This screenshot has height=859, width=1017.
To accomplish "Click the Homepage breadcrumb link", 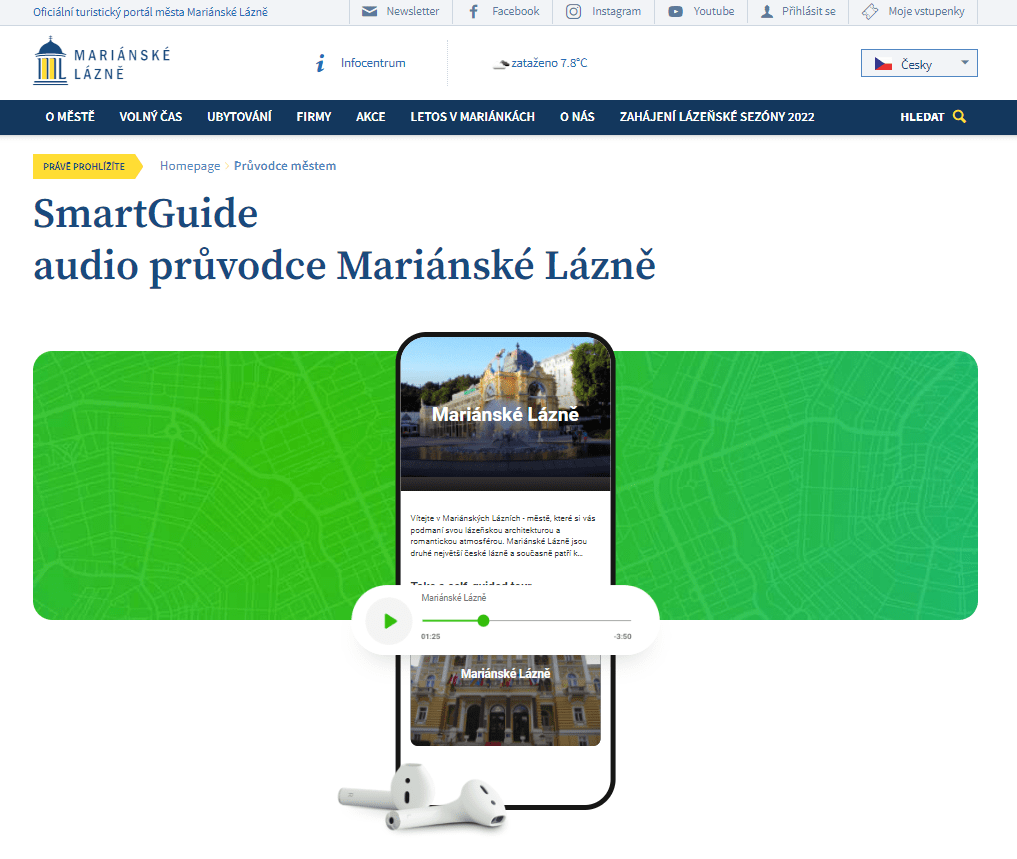I will click(x=190, y=165).
